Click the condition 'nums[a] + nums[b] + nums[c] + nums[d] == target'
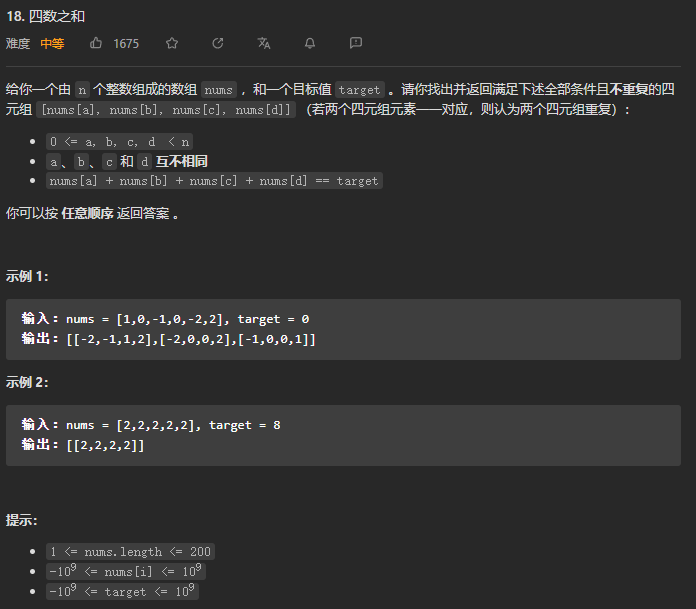The height and width of the screenshot is (609, 696). 214,181
